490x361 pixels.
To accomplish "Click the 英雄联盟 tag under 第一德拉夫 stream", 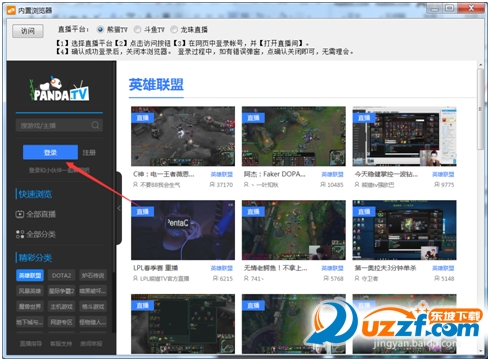I will pyautogui.click(x=443, y=268).
